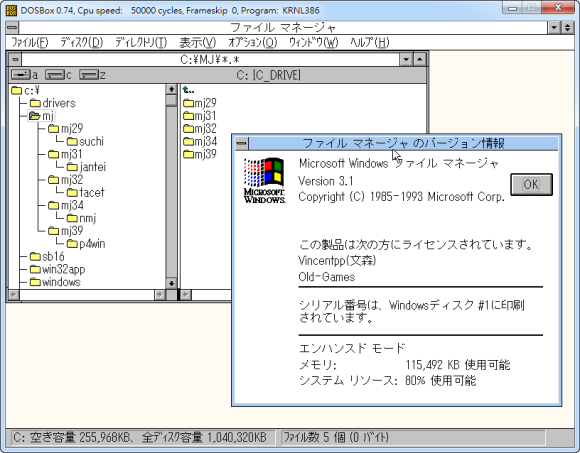Screen dimensions: 580x453
Task: Minimize the C:¥MJ¥*.* child window
Action: [x=406, y=59]
